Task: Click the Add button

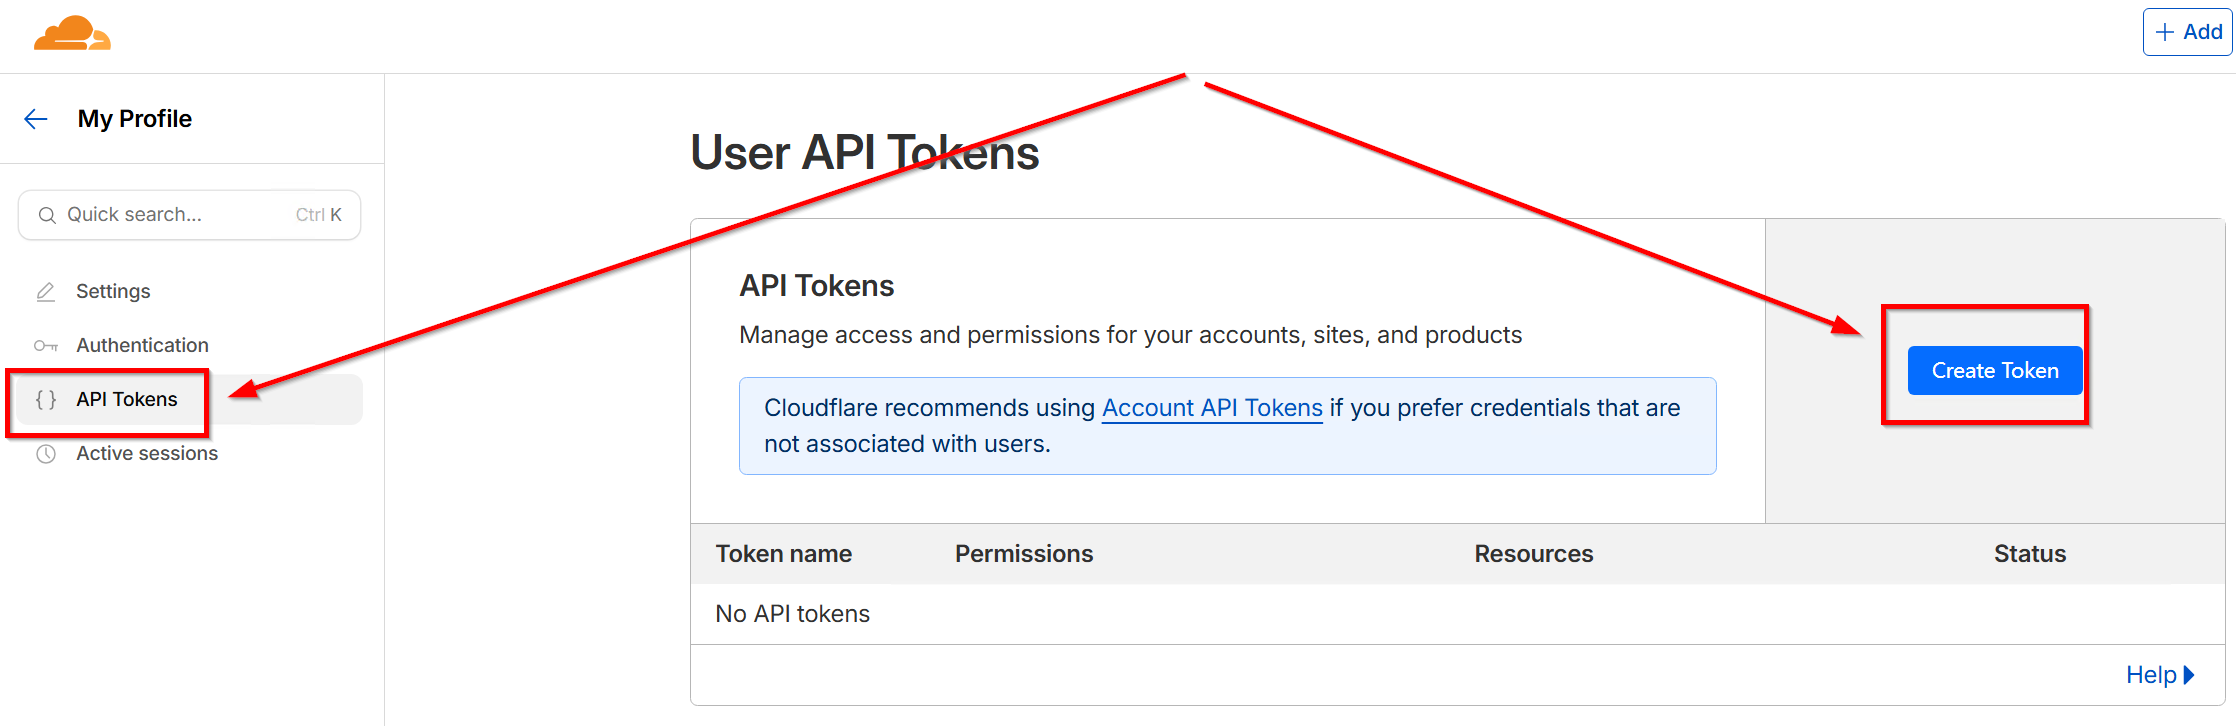Action: 2188,32
